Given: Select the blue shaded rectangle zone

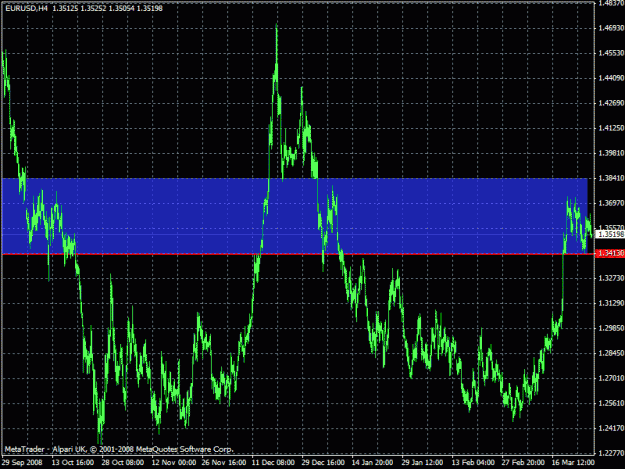Looking at the screenshot, I should tap(295, 216).
